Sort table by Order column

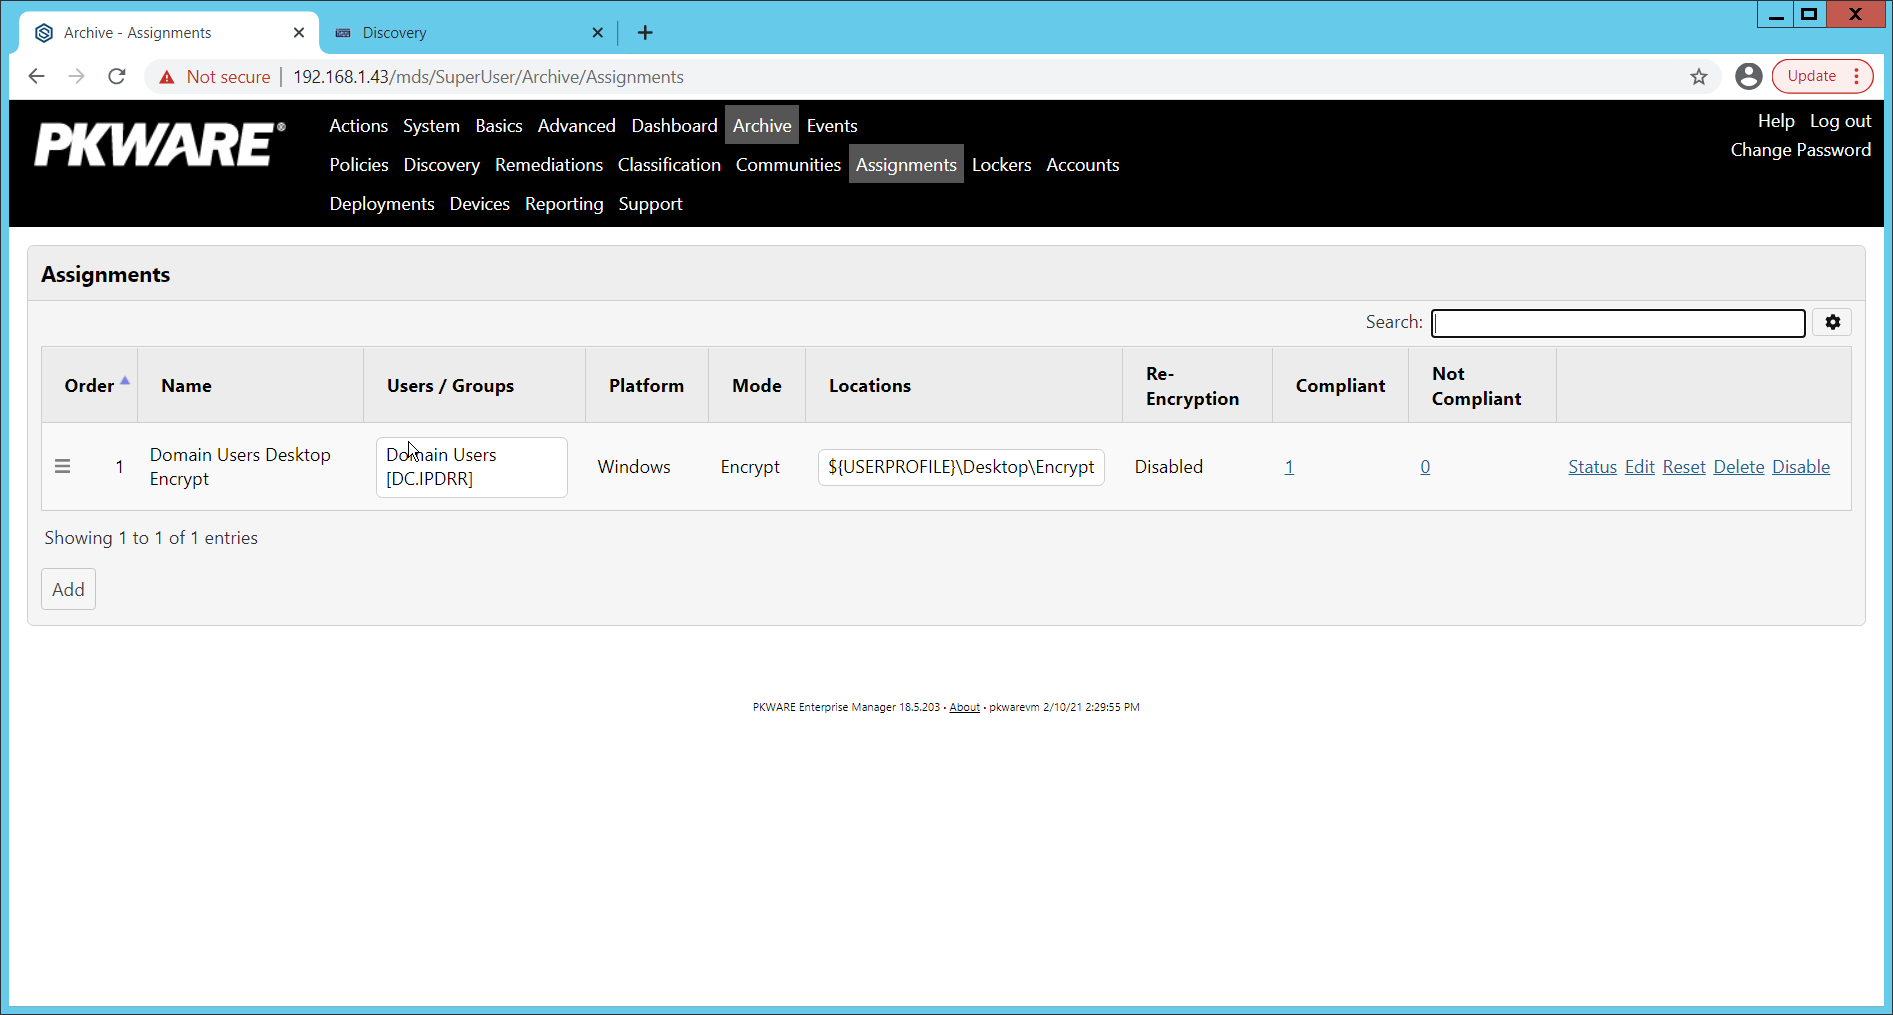point(90,386)
